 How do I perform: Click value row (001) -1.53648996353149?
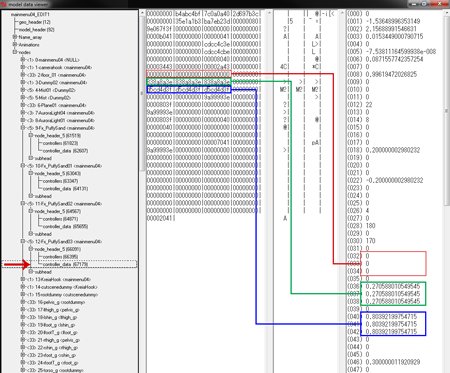point(383,21)
